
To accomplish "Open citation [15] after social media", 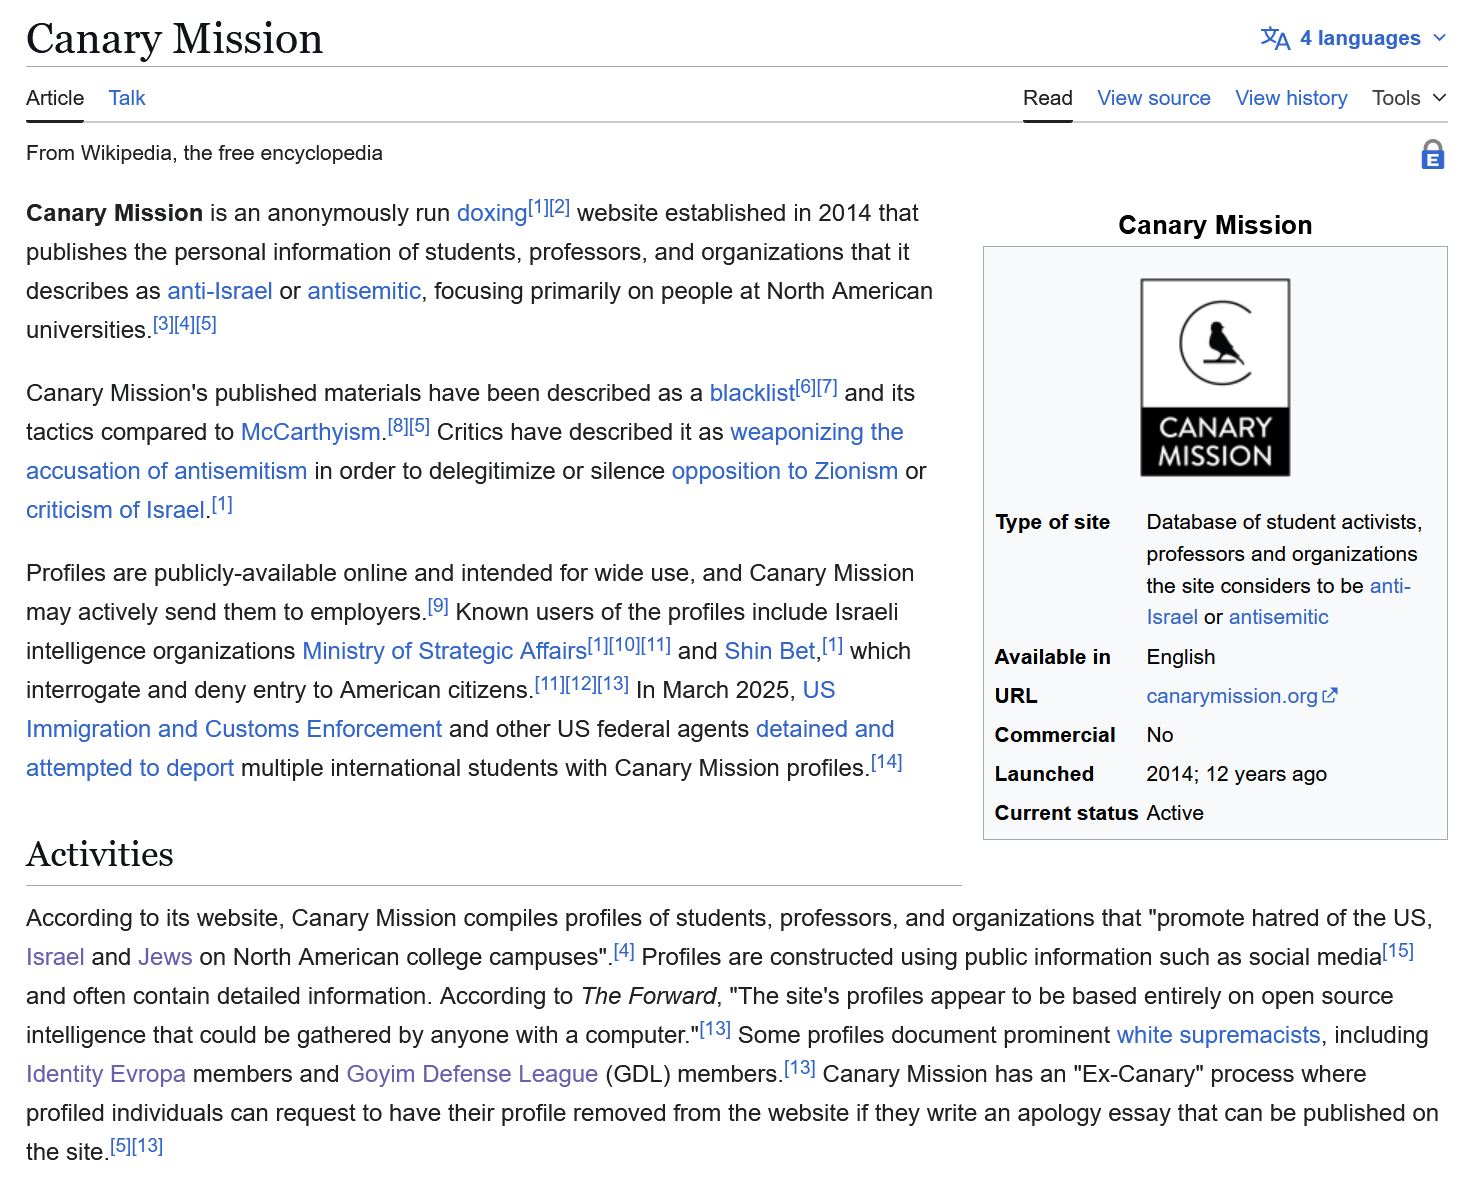I will click(1398, 951).
